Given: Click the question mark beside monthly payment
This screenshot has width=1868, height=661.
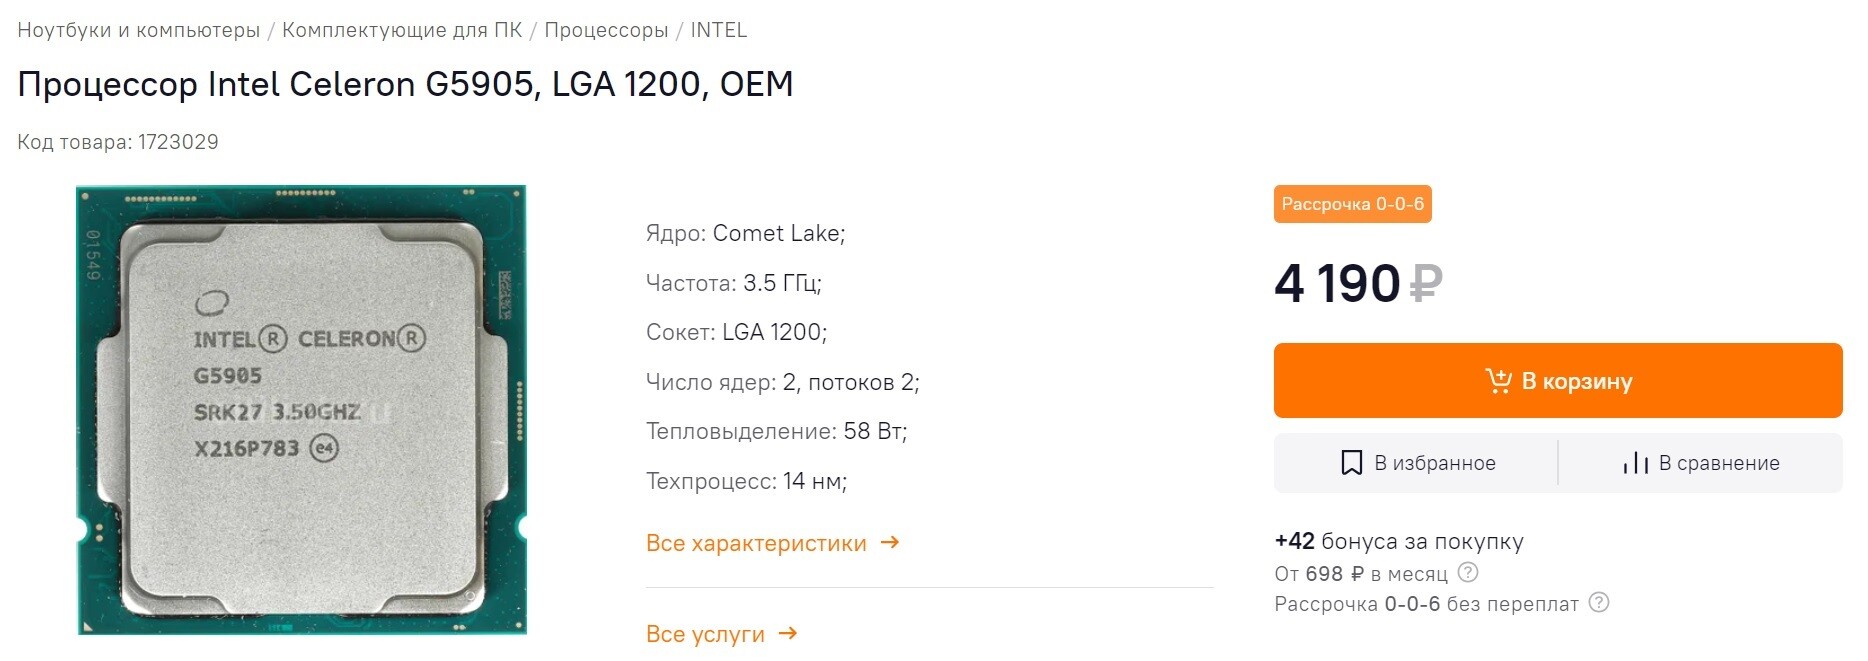Looking at the screenshot, I should [x=1467, y=572].
